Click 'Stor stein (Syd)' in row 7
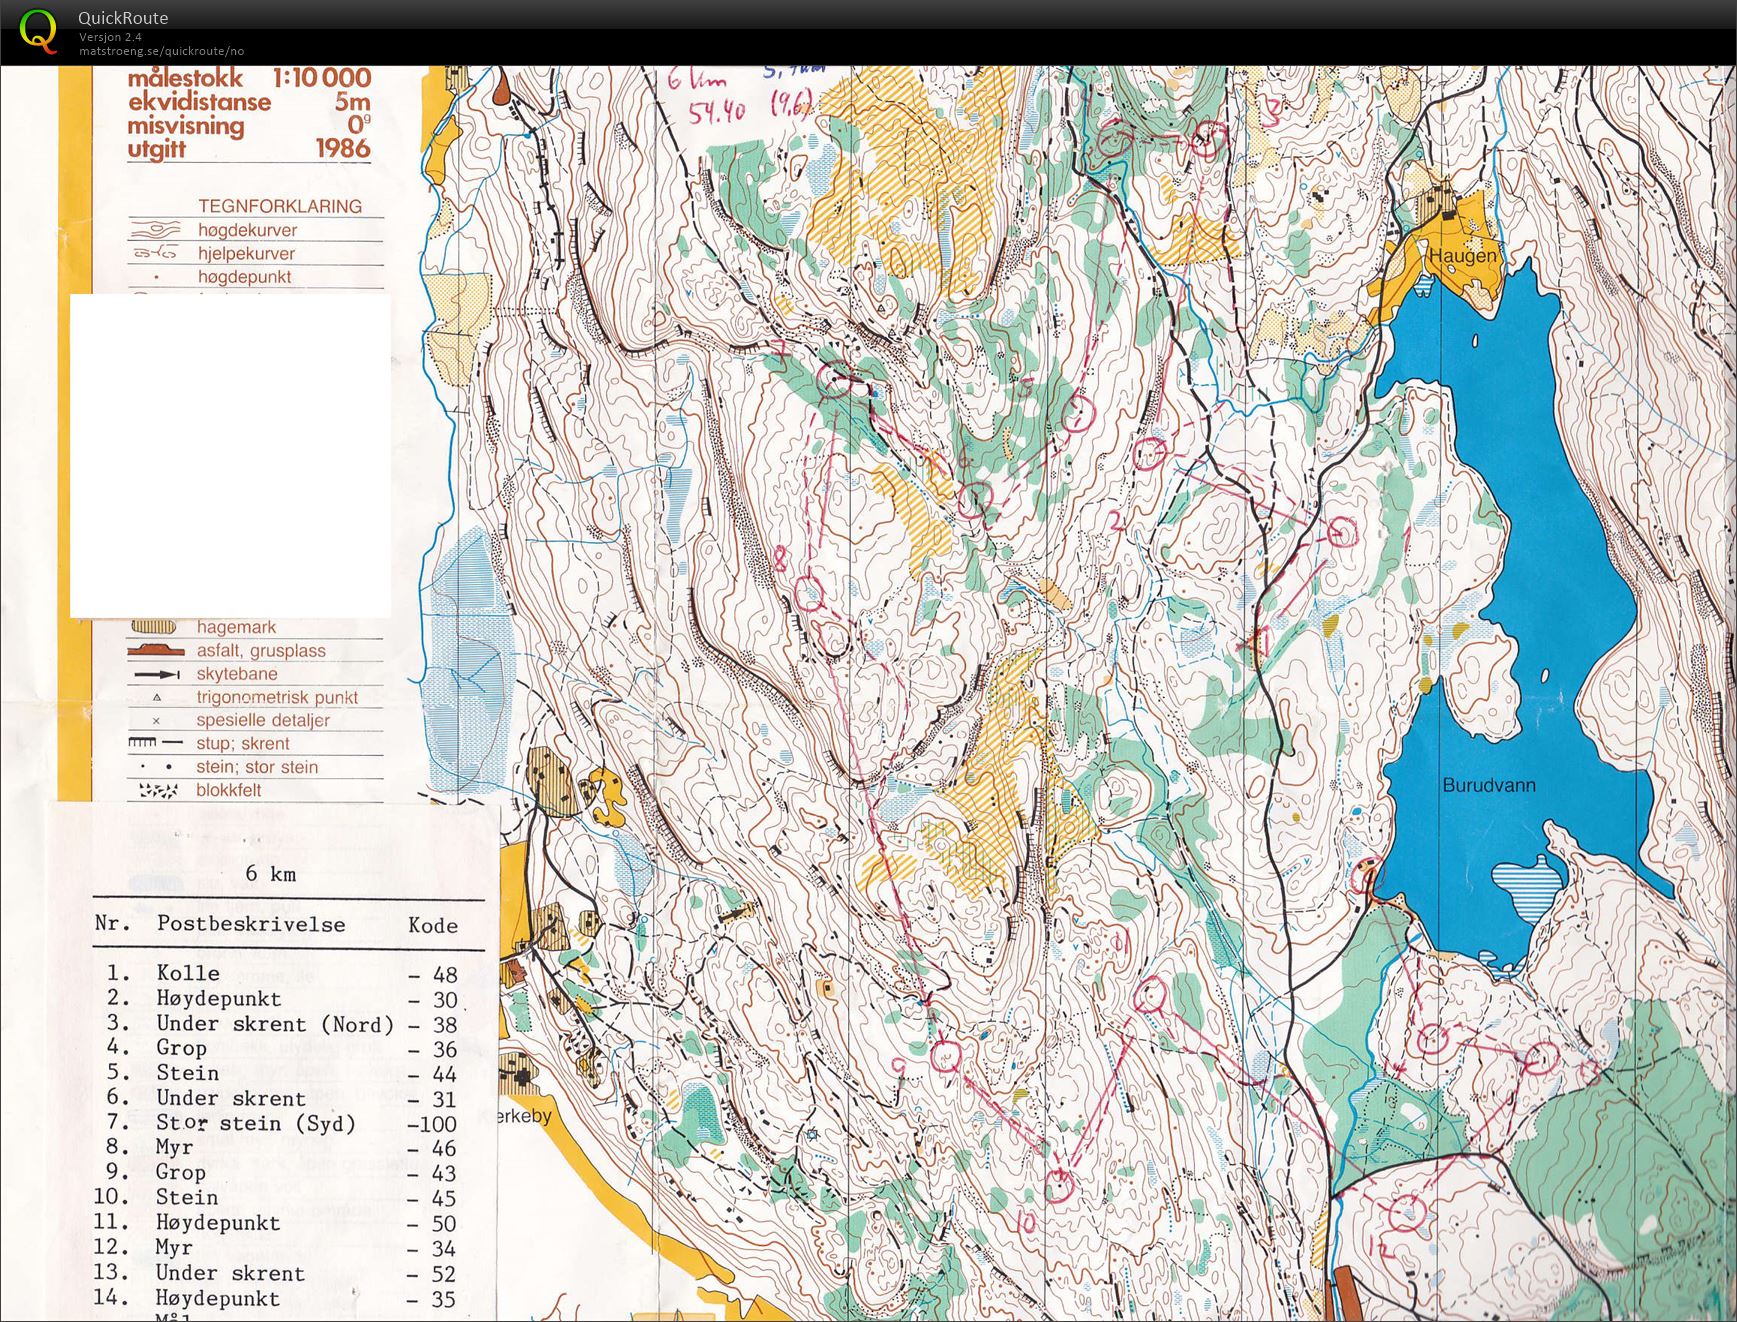 coord(256,1123)
